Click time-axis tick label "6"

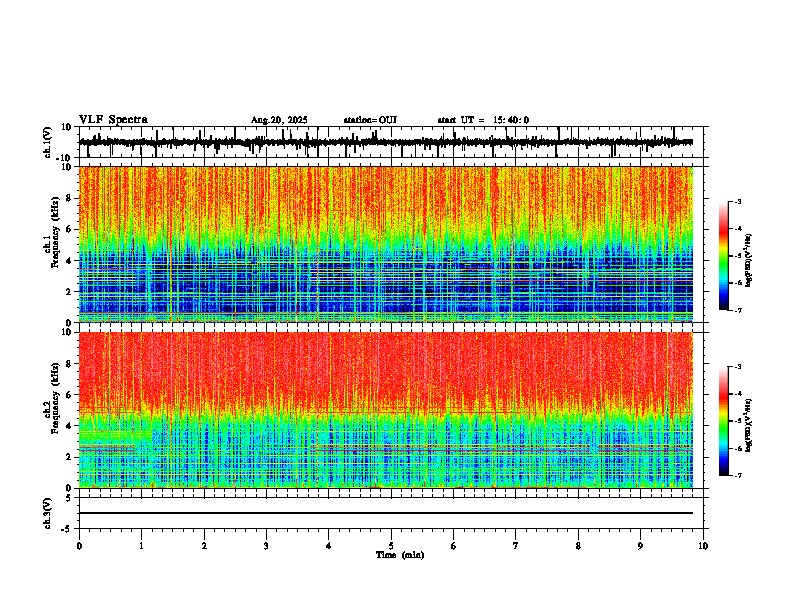point(454,546)
